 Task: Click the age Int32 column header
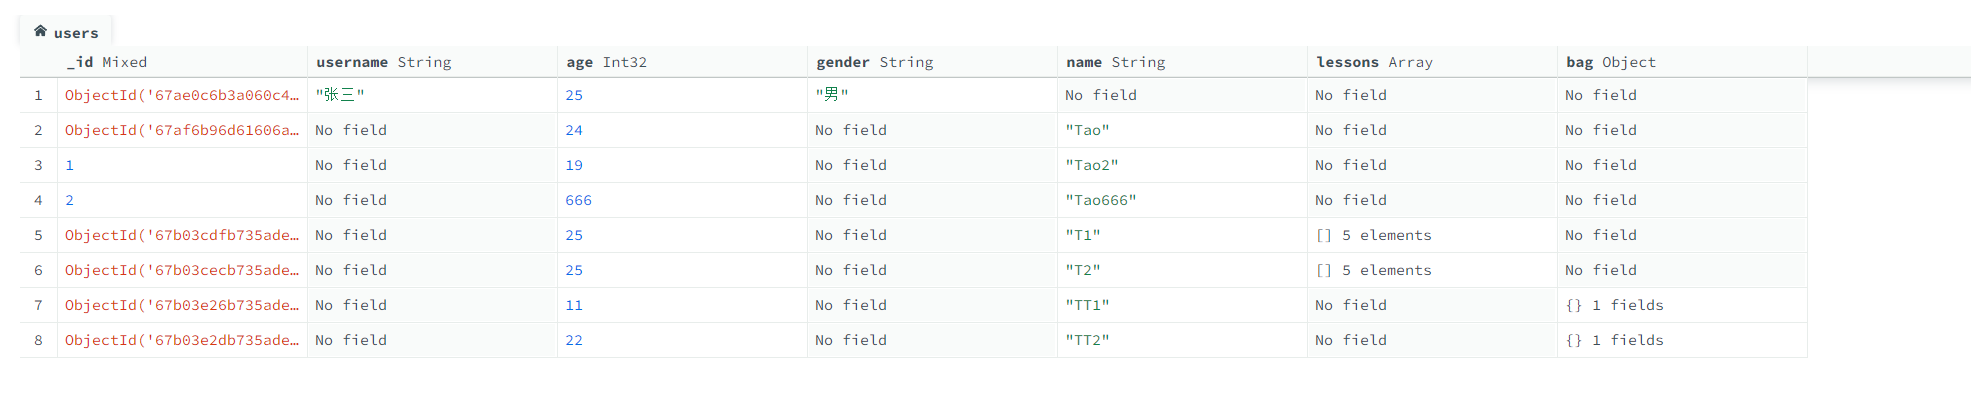tap(606, 62)
